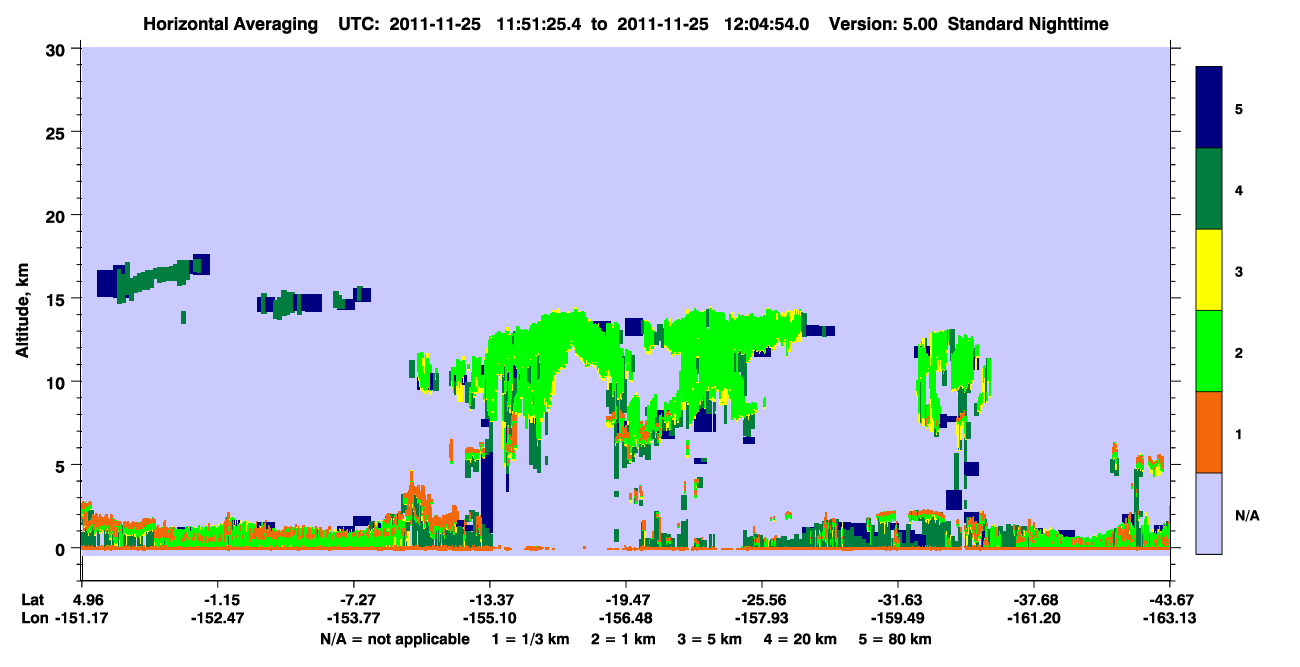Click the longitude value -163.13

(1170, 619)
